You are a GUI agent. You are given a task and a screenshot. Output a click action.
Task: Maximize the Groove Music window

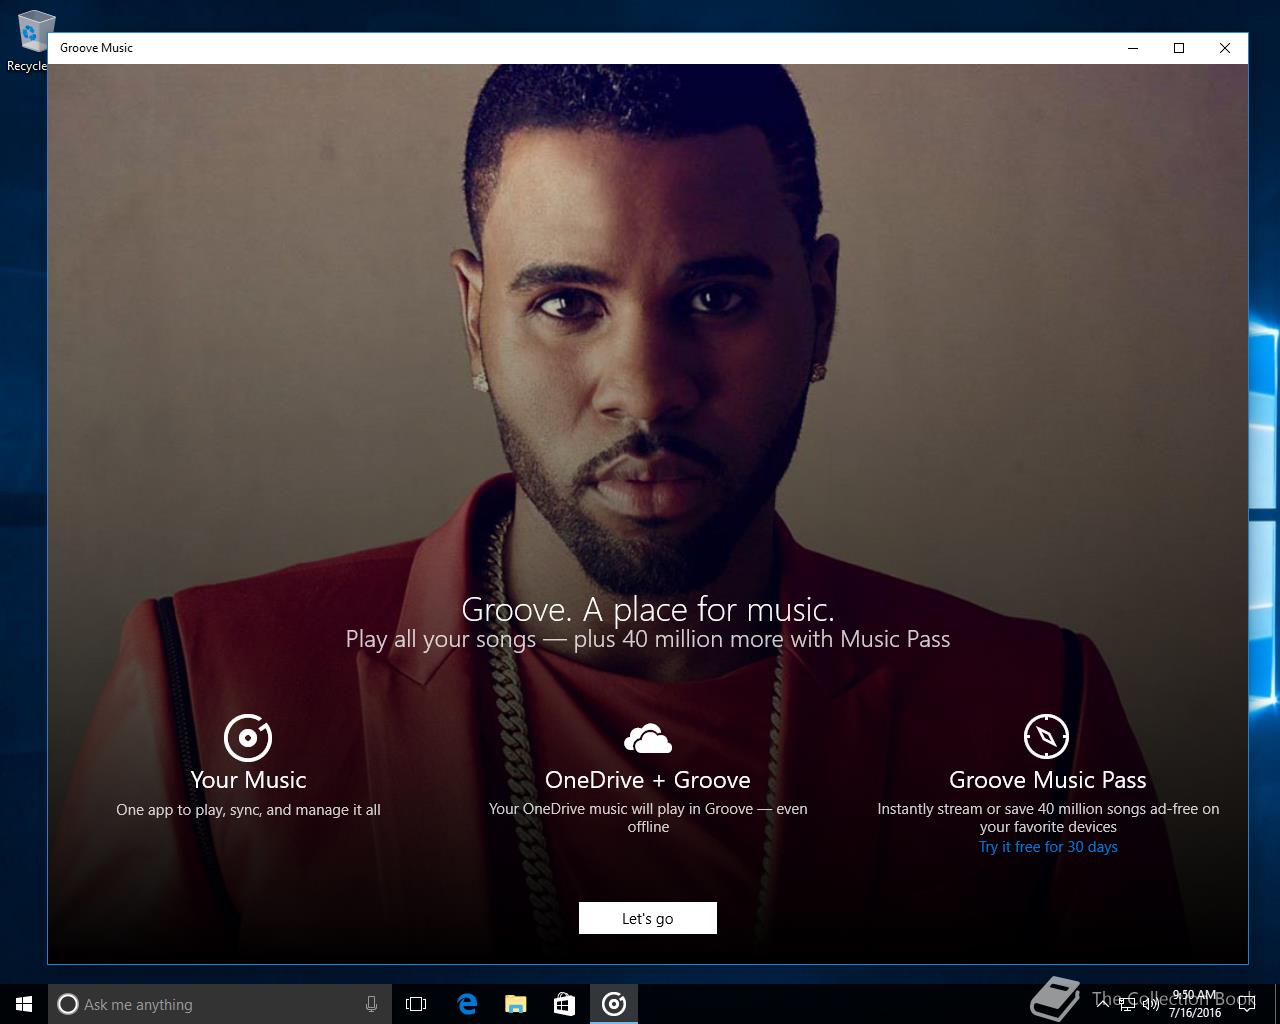(1179, 48)
